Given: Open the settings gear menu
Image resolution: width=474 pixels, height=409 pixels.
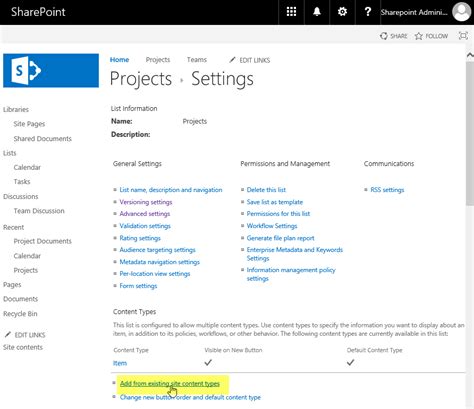Looking at the screenshot, I should [342, 12].
